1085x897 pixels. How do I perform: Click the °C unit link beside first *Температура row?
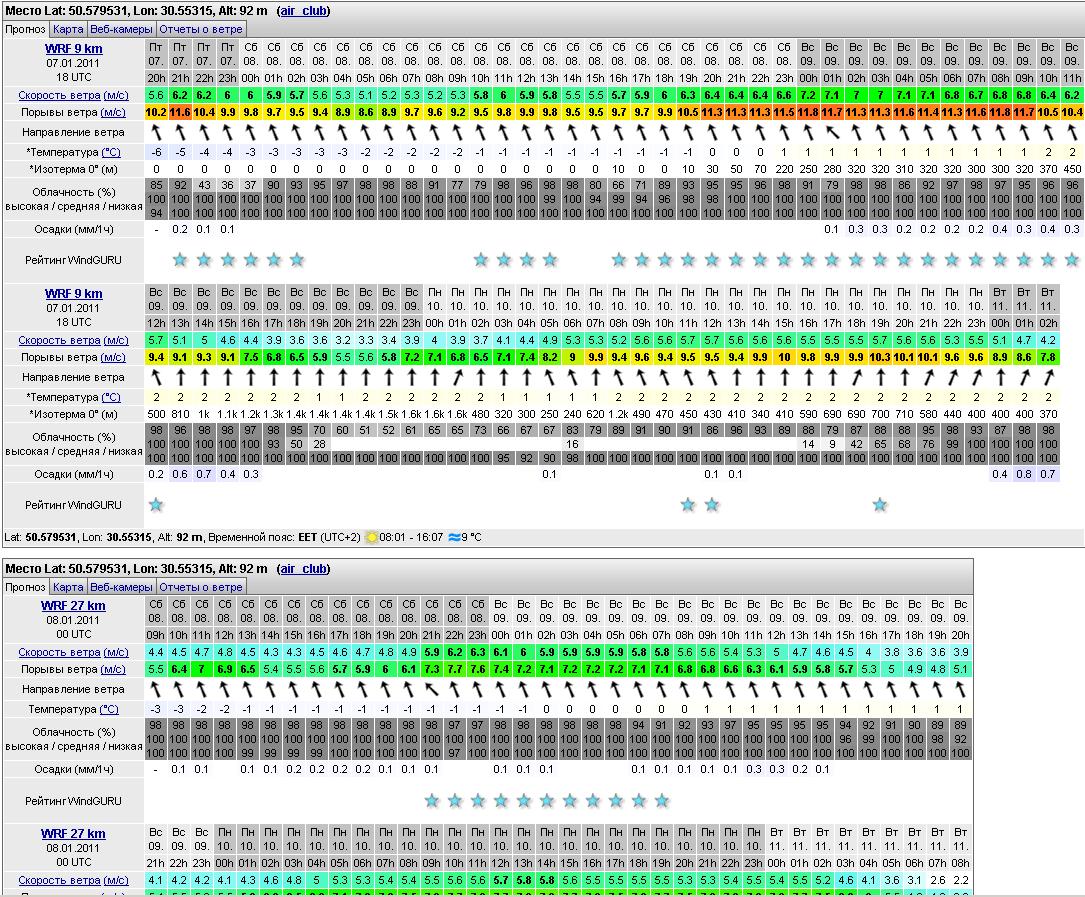[112, 151]
